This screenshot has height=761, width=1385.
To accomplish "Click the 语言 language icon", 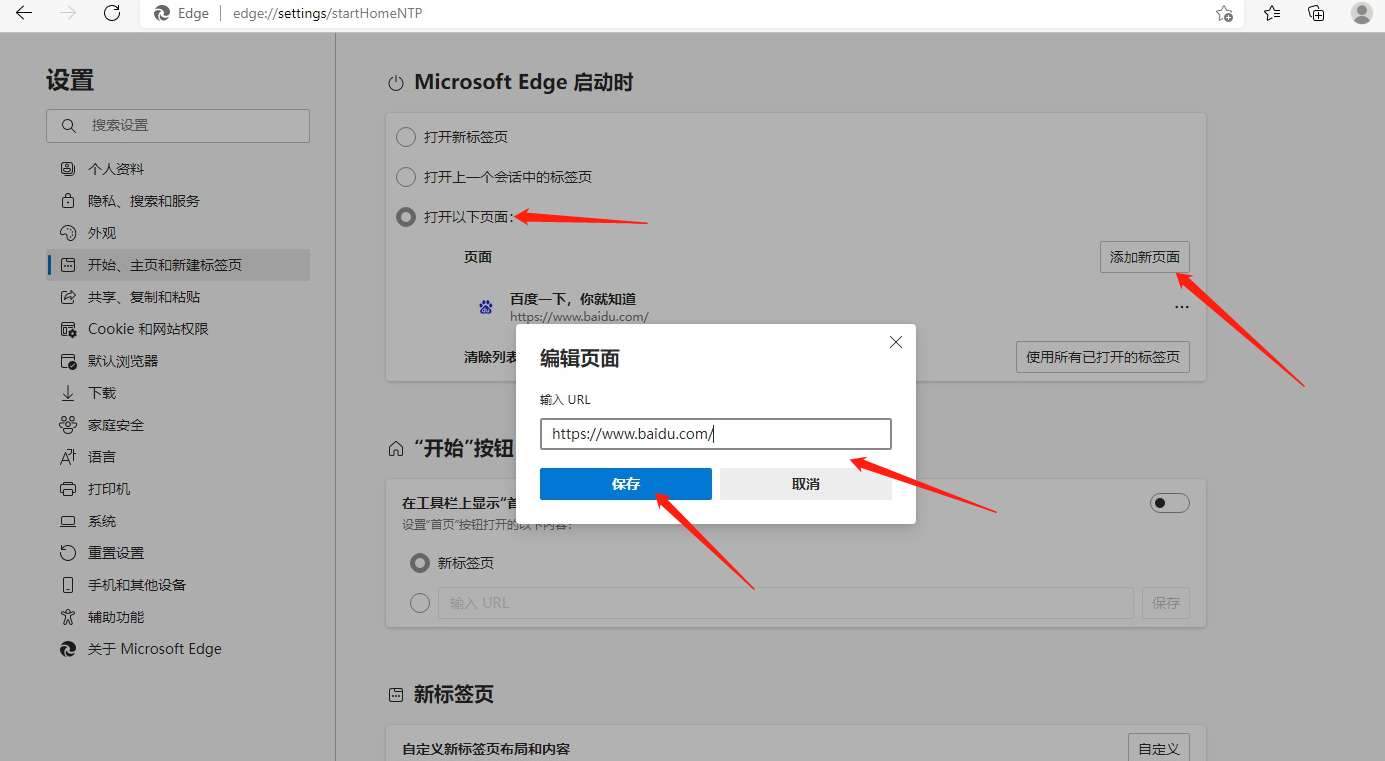I will coord(68,457).
